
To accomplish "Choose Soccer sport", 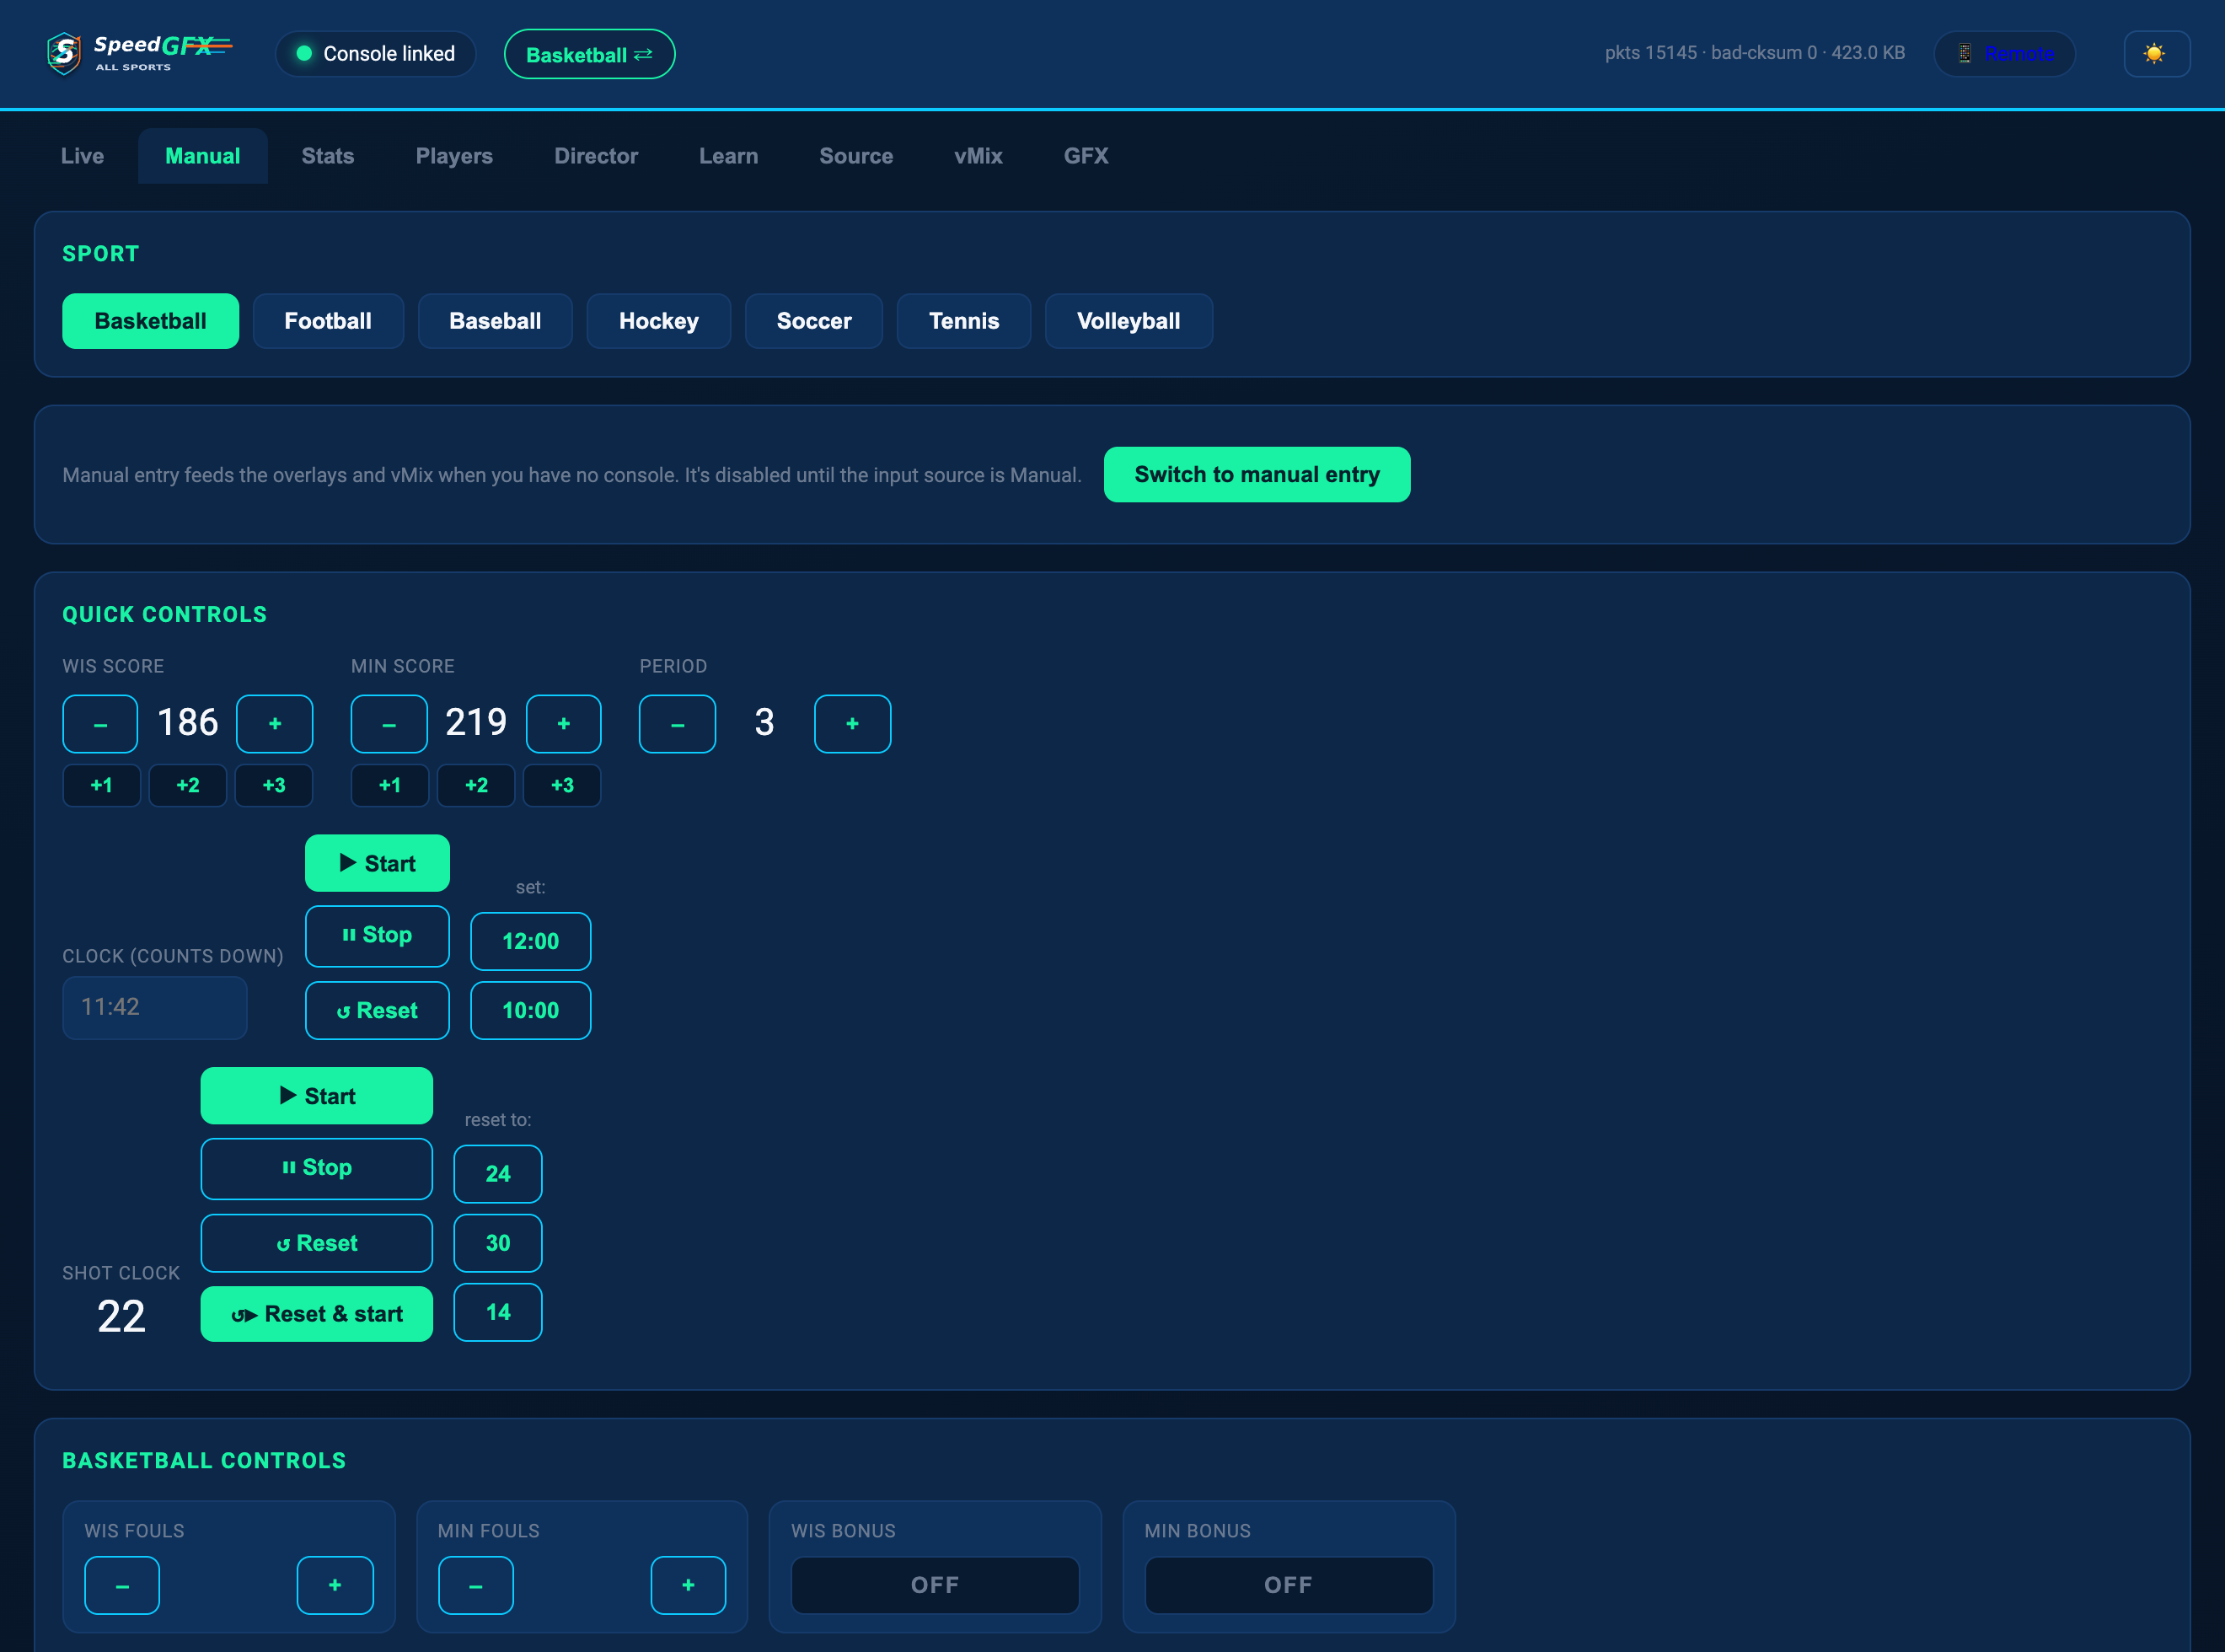I will click(x=814, y=321).
